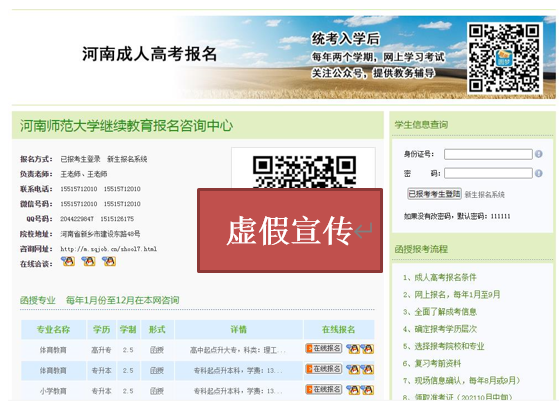Click QQ number 2044229847
This screenshot has height=410, width=559.
click(77, 219)
